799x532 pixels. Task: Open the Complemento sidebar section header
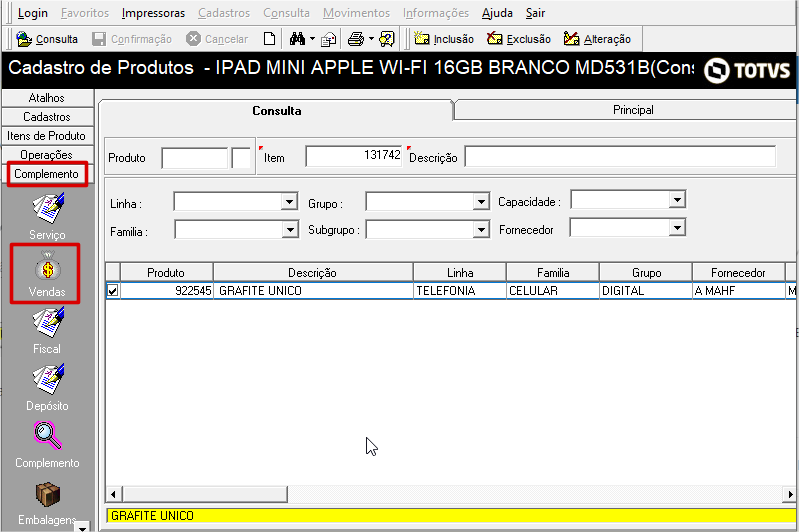pos(47,174)
